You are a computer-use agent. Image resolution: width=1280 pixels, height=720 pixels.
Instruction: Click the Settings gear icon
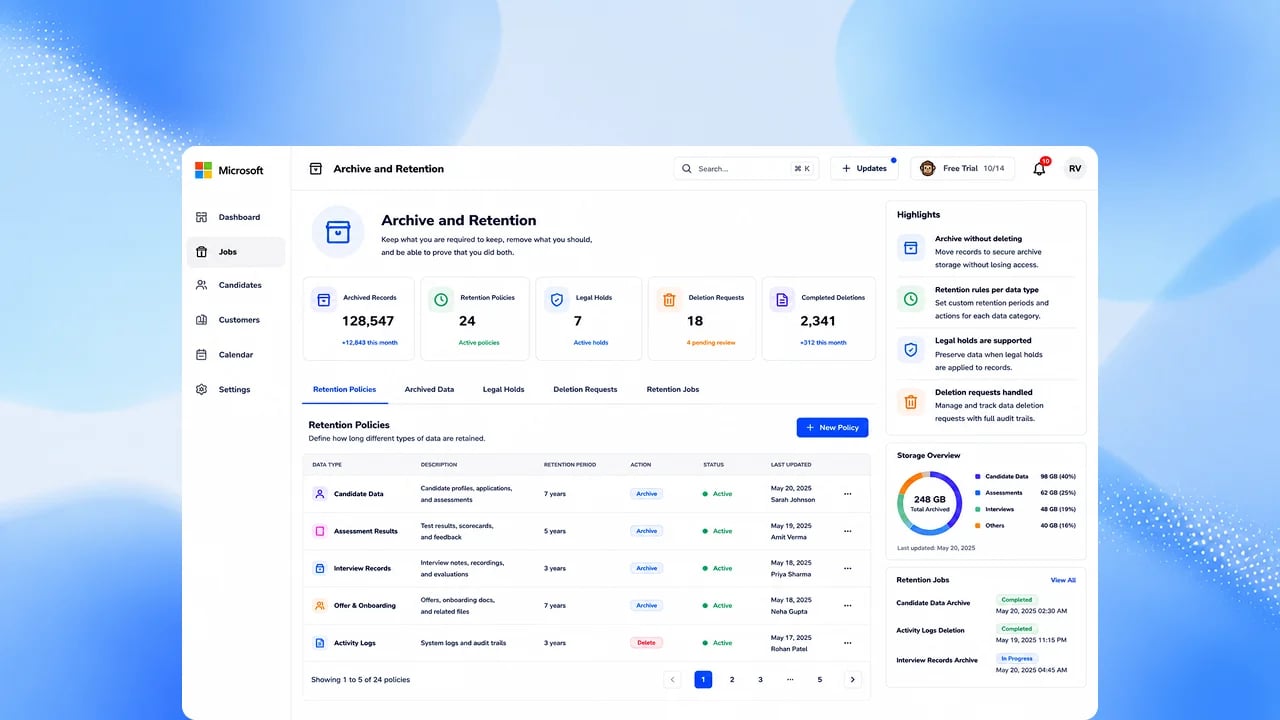(201, 390)
